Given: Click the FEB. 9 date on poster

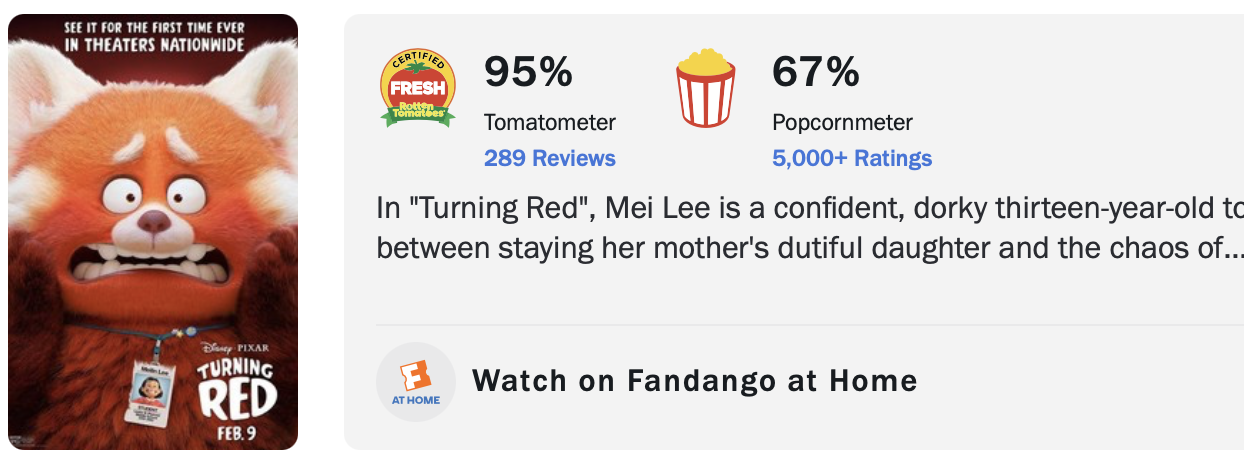Looking at the screenshot, I should tap(236, 432).
